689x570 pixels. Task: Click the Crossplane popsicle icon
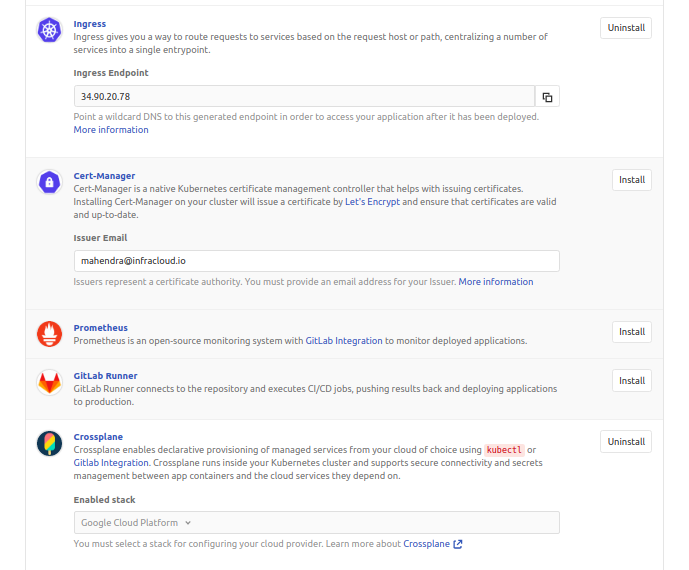coord(49,443)
